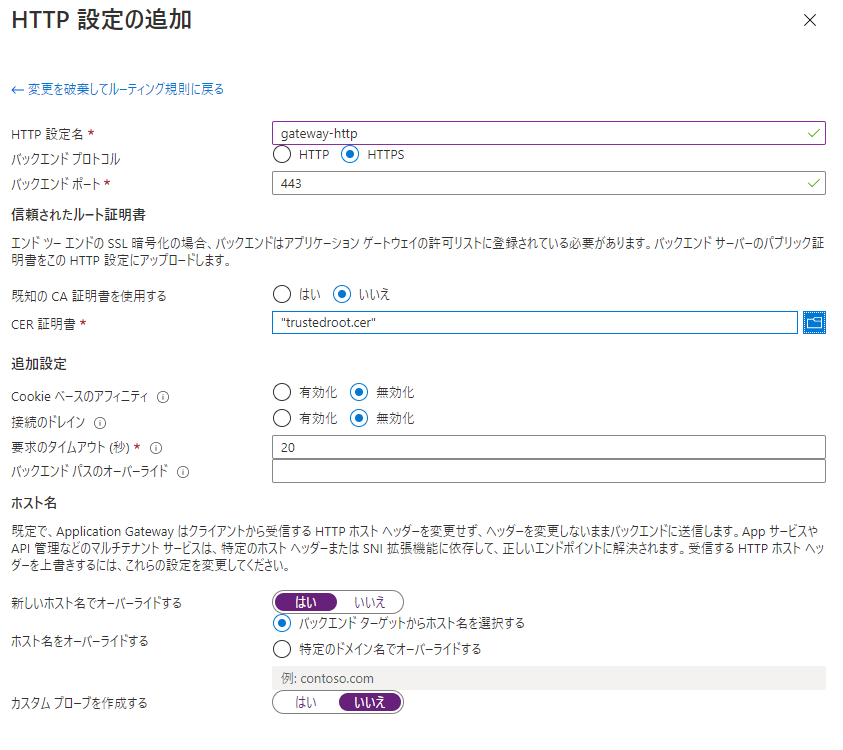This screenshot has width=843, height=750.
Task: Open Cookie-based affinity info icon
Action: point(163,397)
